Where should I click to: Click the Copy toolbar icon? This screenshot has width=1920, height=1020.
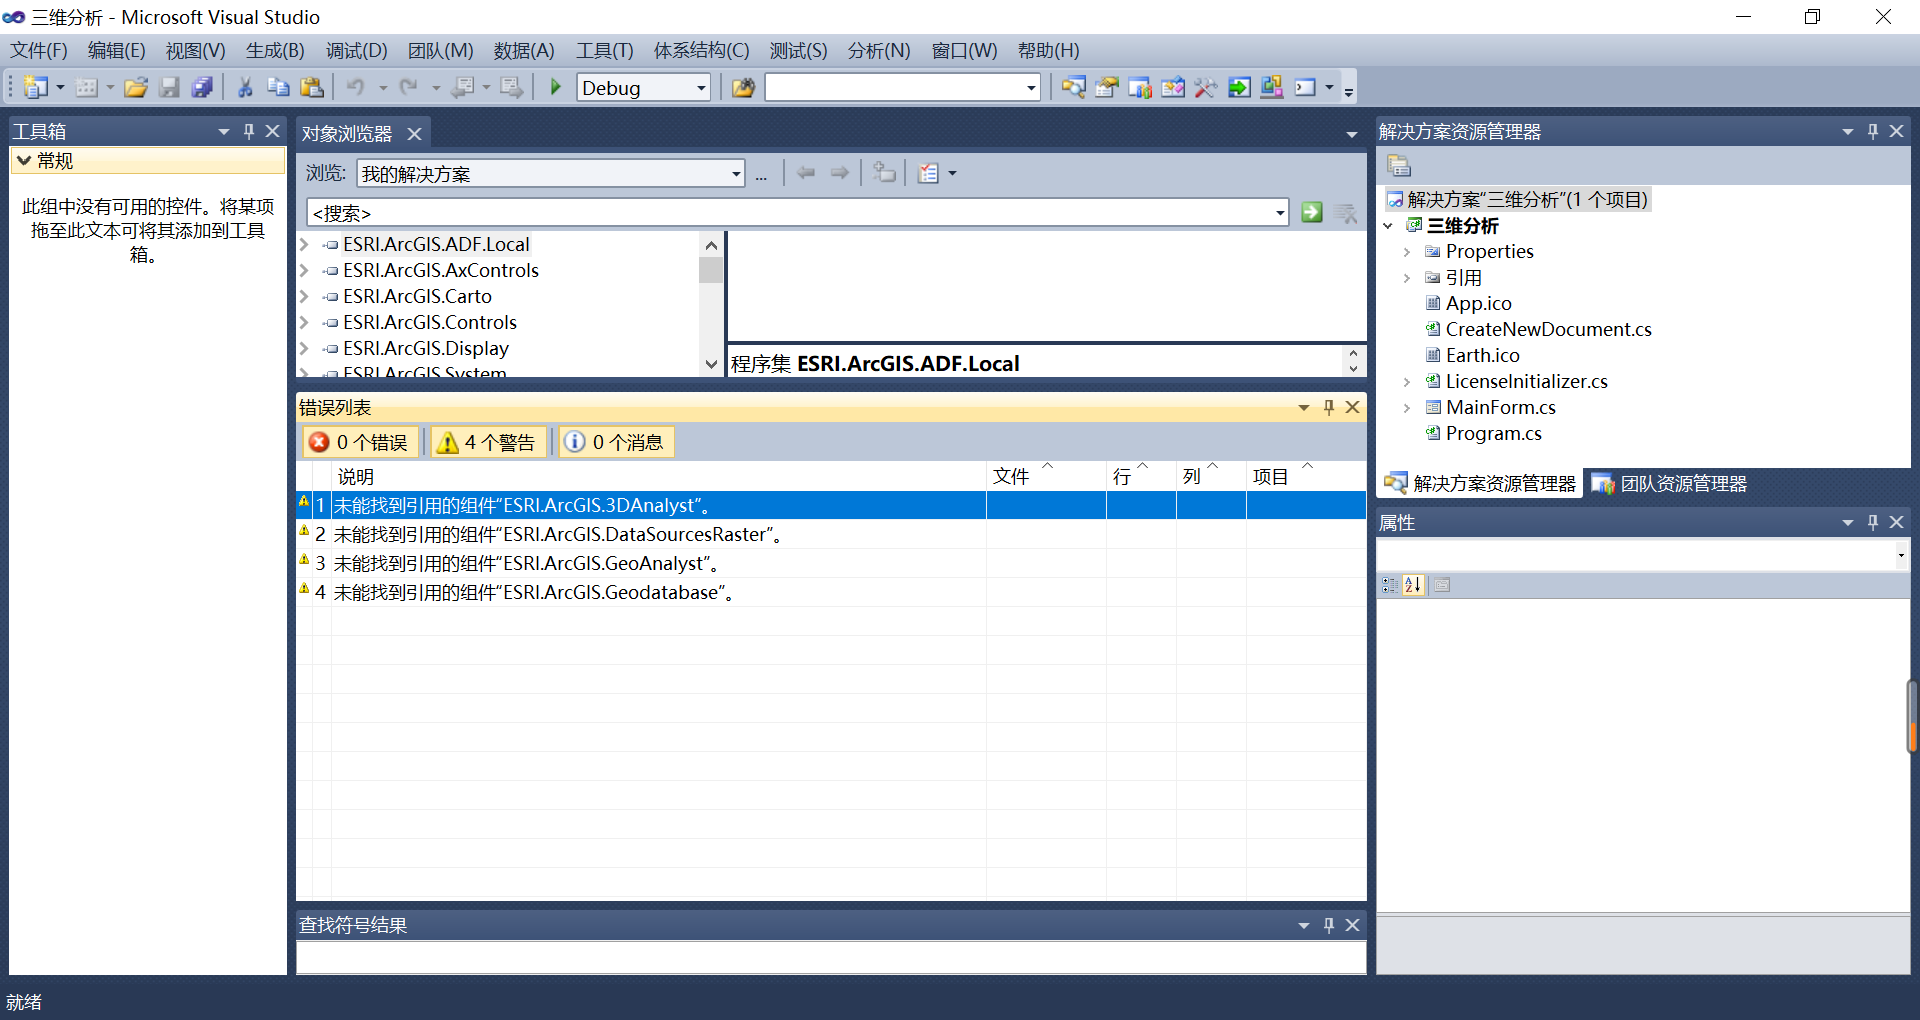click(278, 88)
